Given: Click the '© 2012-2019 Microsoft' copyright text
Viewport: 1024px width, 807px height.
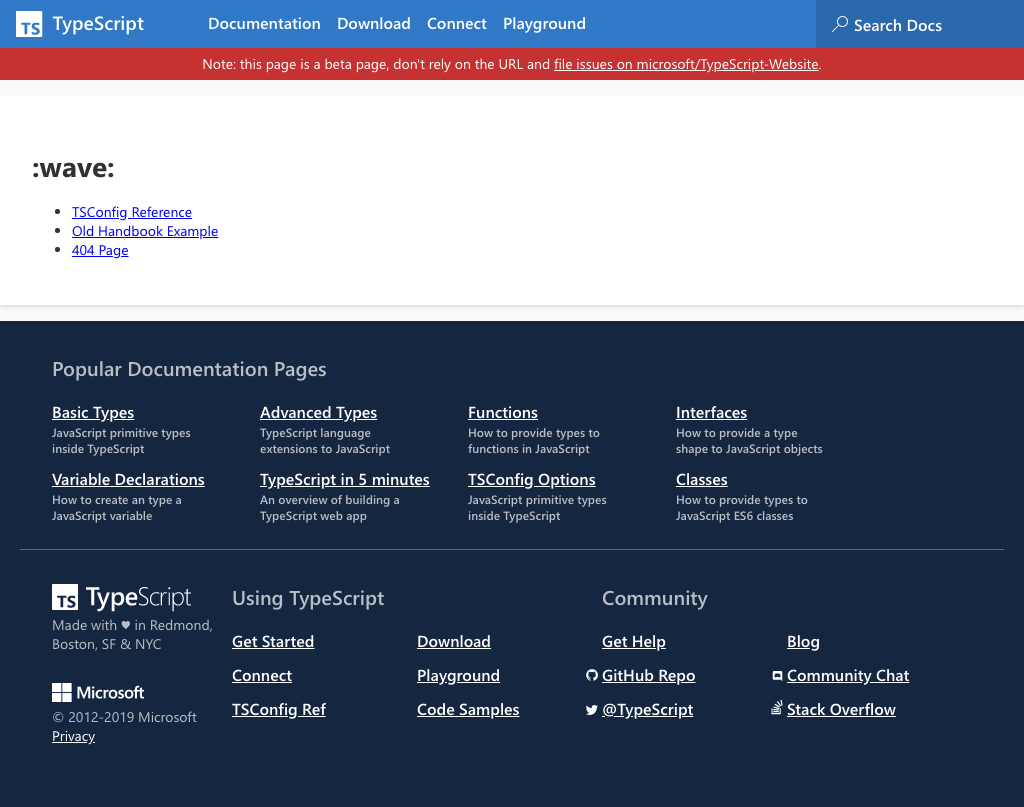Looking at the screenshot, I should point(124,717).
